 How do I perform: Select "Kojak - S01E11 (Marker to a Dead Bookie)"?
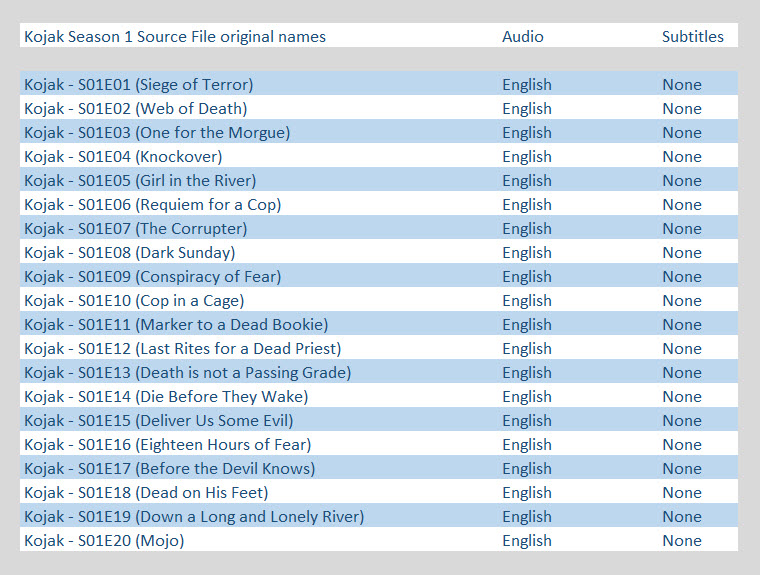coord(176,324)
